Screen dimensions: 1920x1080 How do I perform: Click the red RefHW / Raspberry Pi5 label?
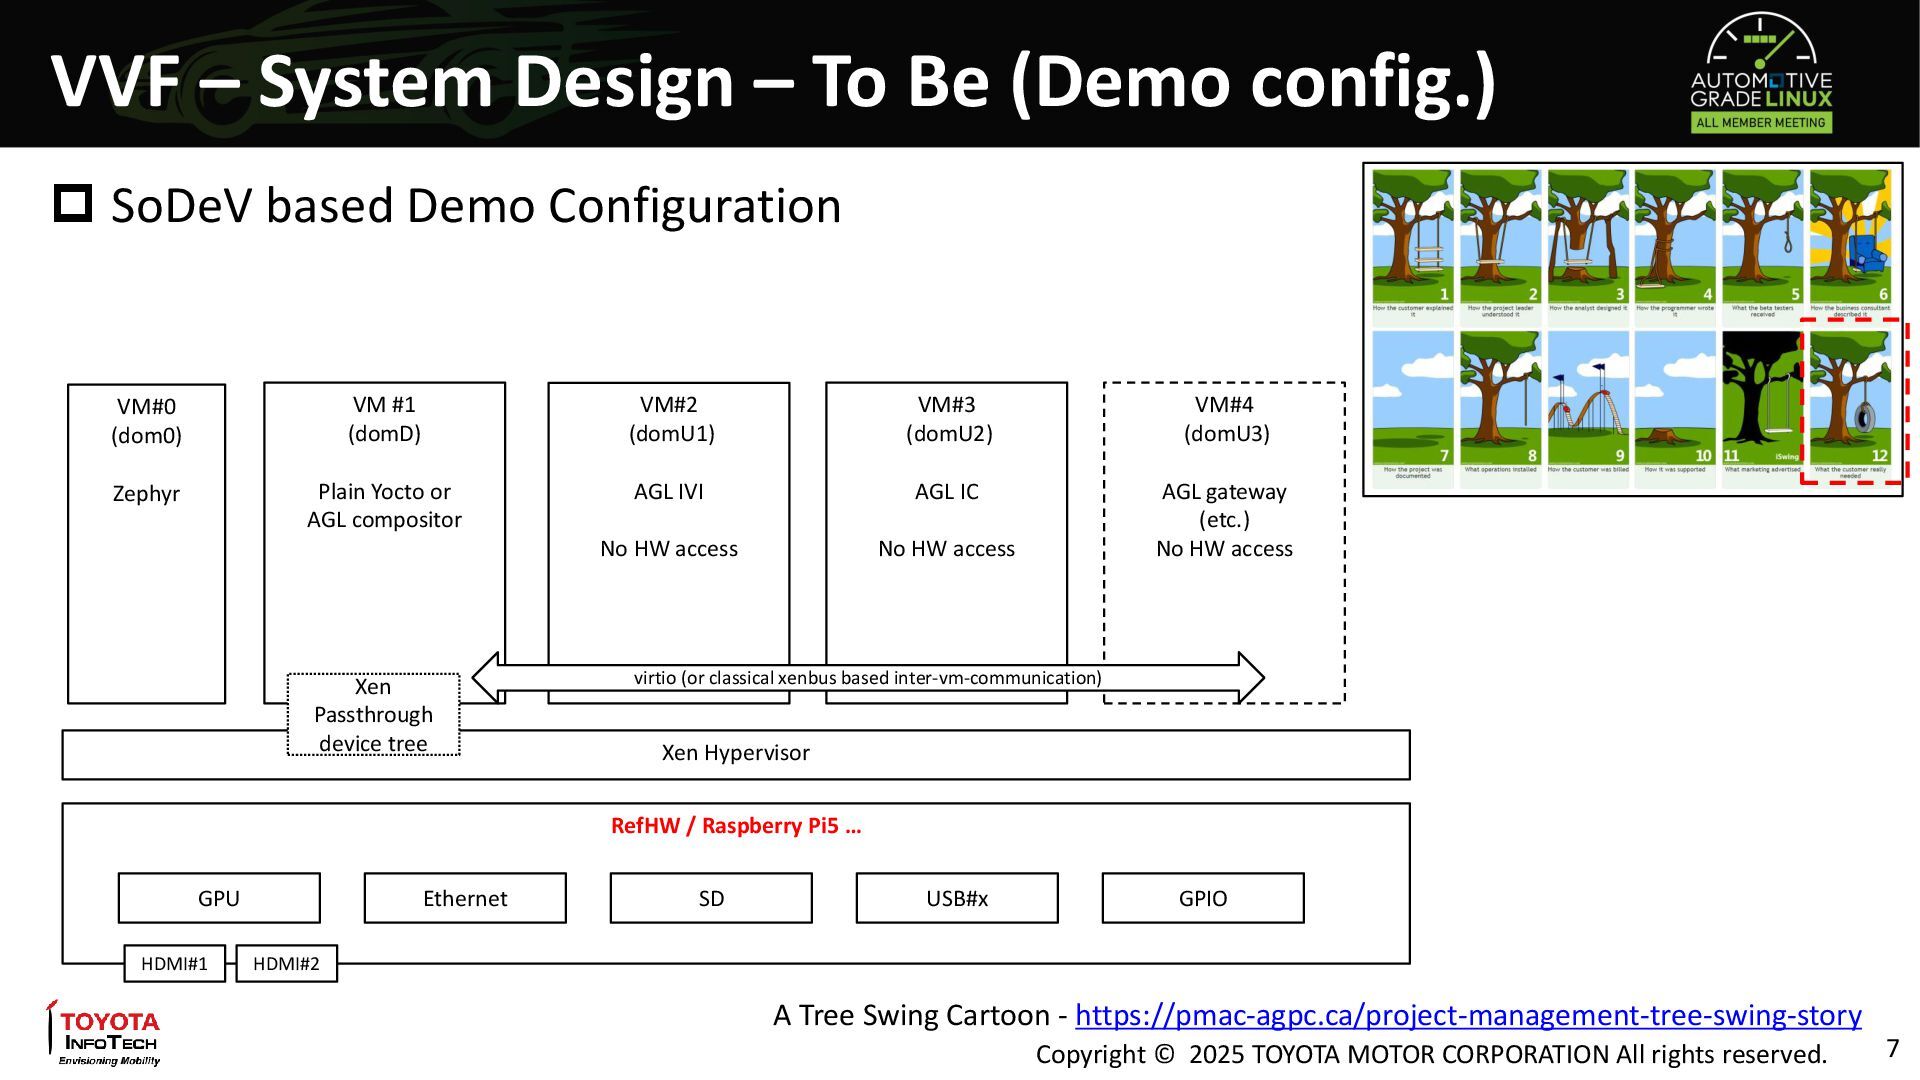pos(736,826)
